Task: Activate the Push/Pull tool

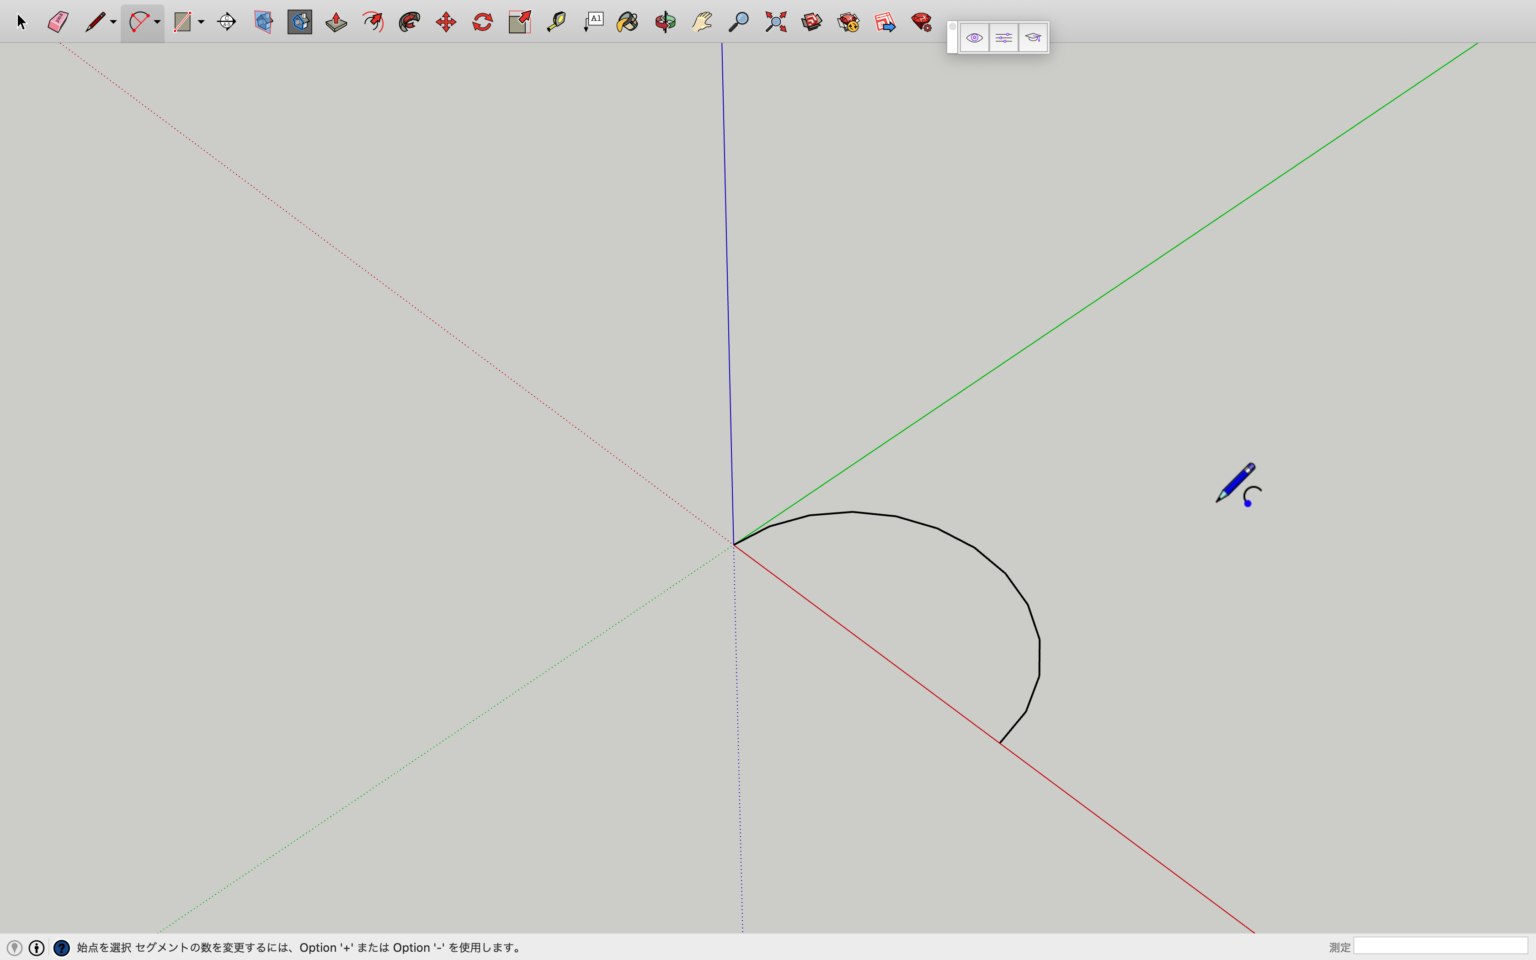Action: click(x=336, y=22)
